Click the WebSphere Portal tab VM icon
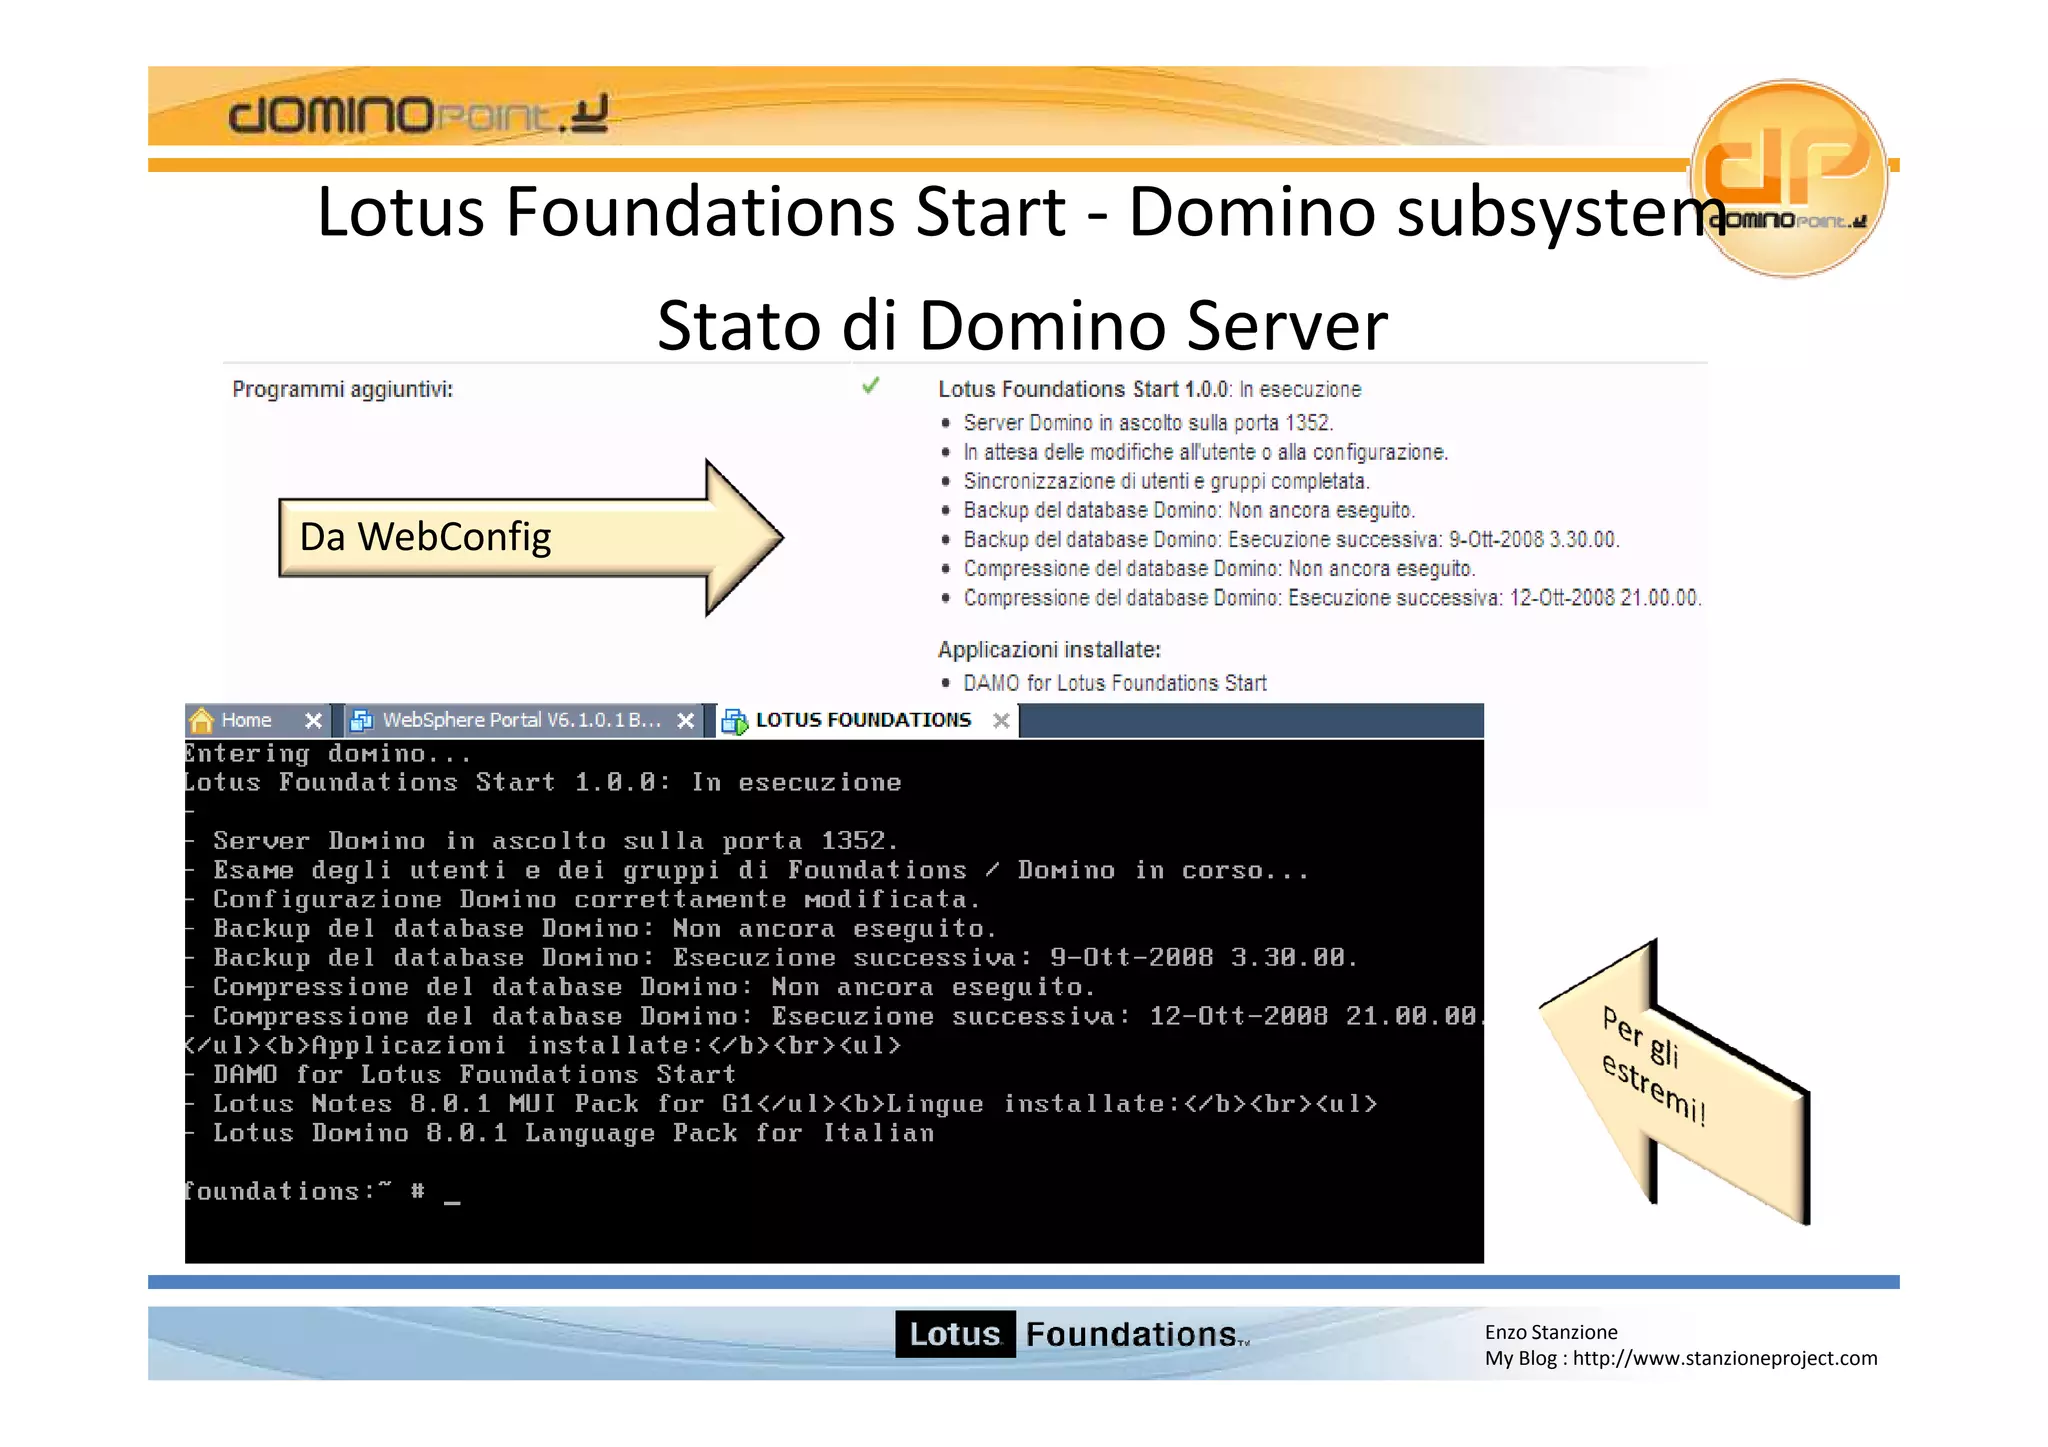Screen dimensions: 2048x1447 (361, 720)
